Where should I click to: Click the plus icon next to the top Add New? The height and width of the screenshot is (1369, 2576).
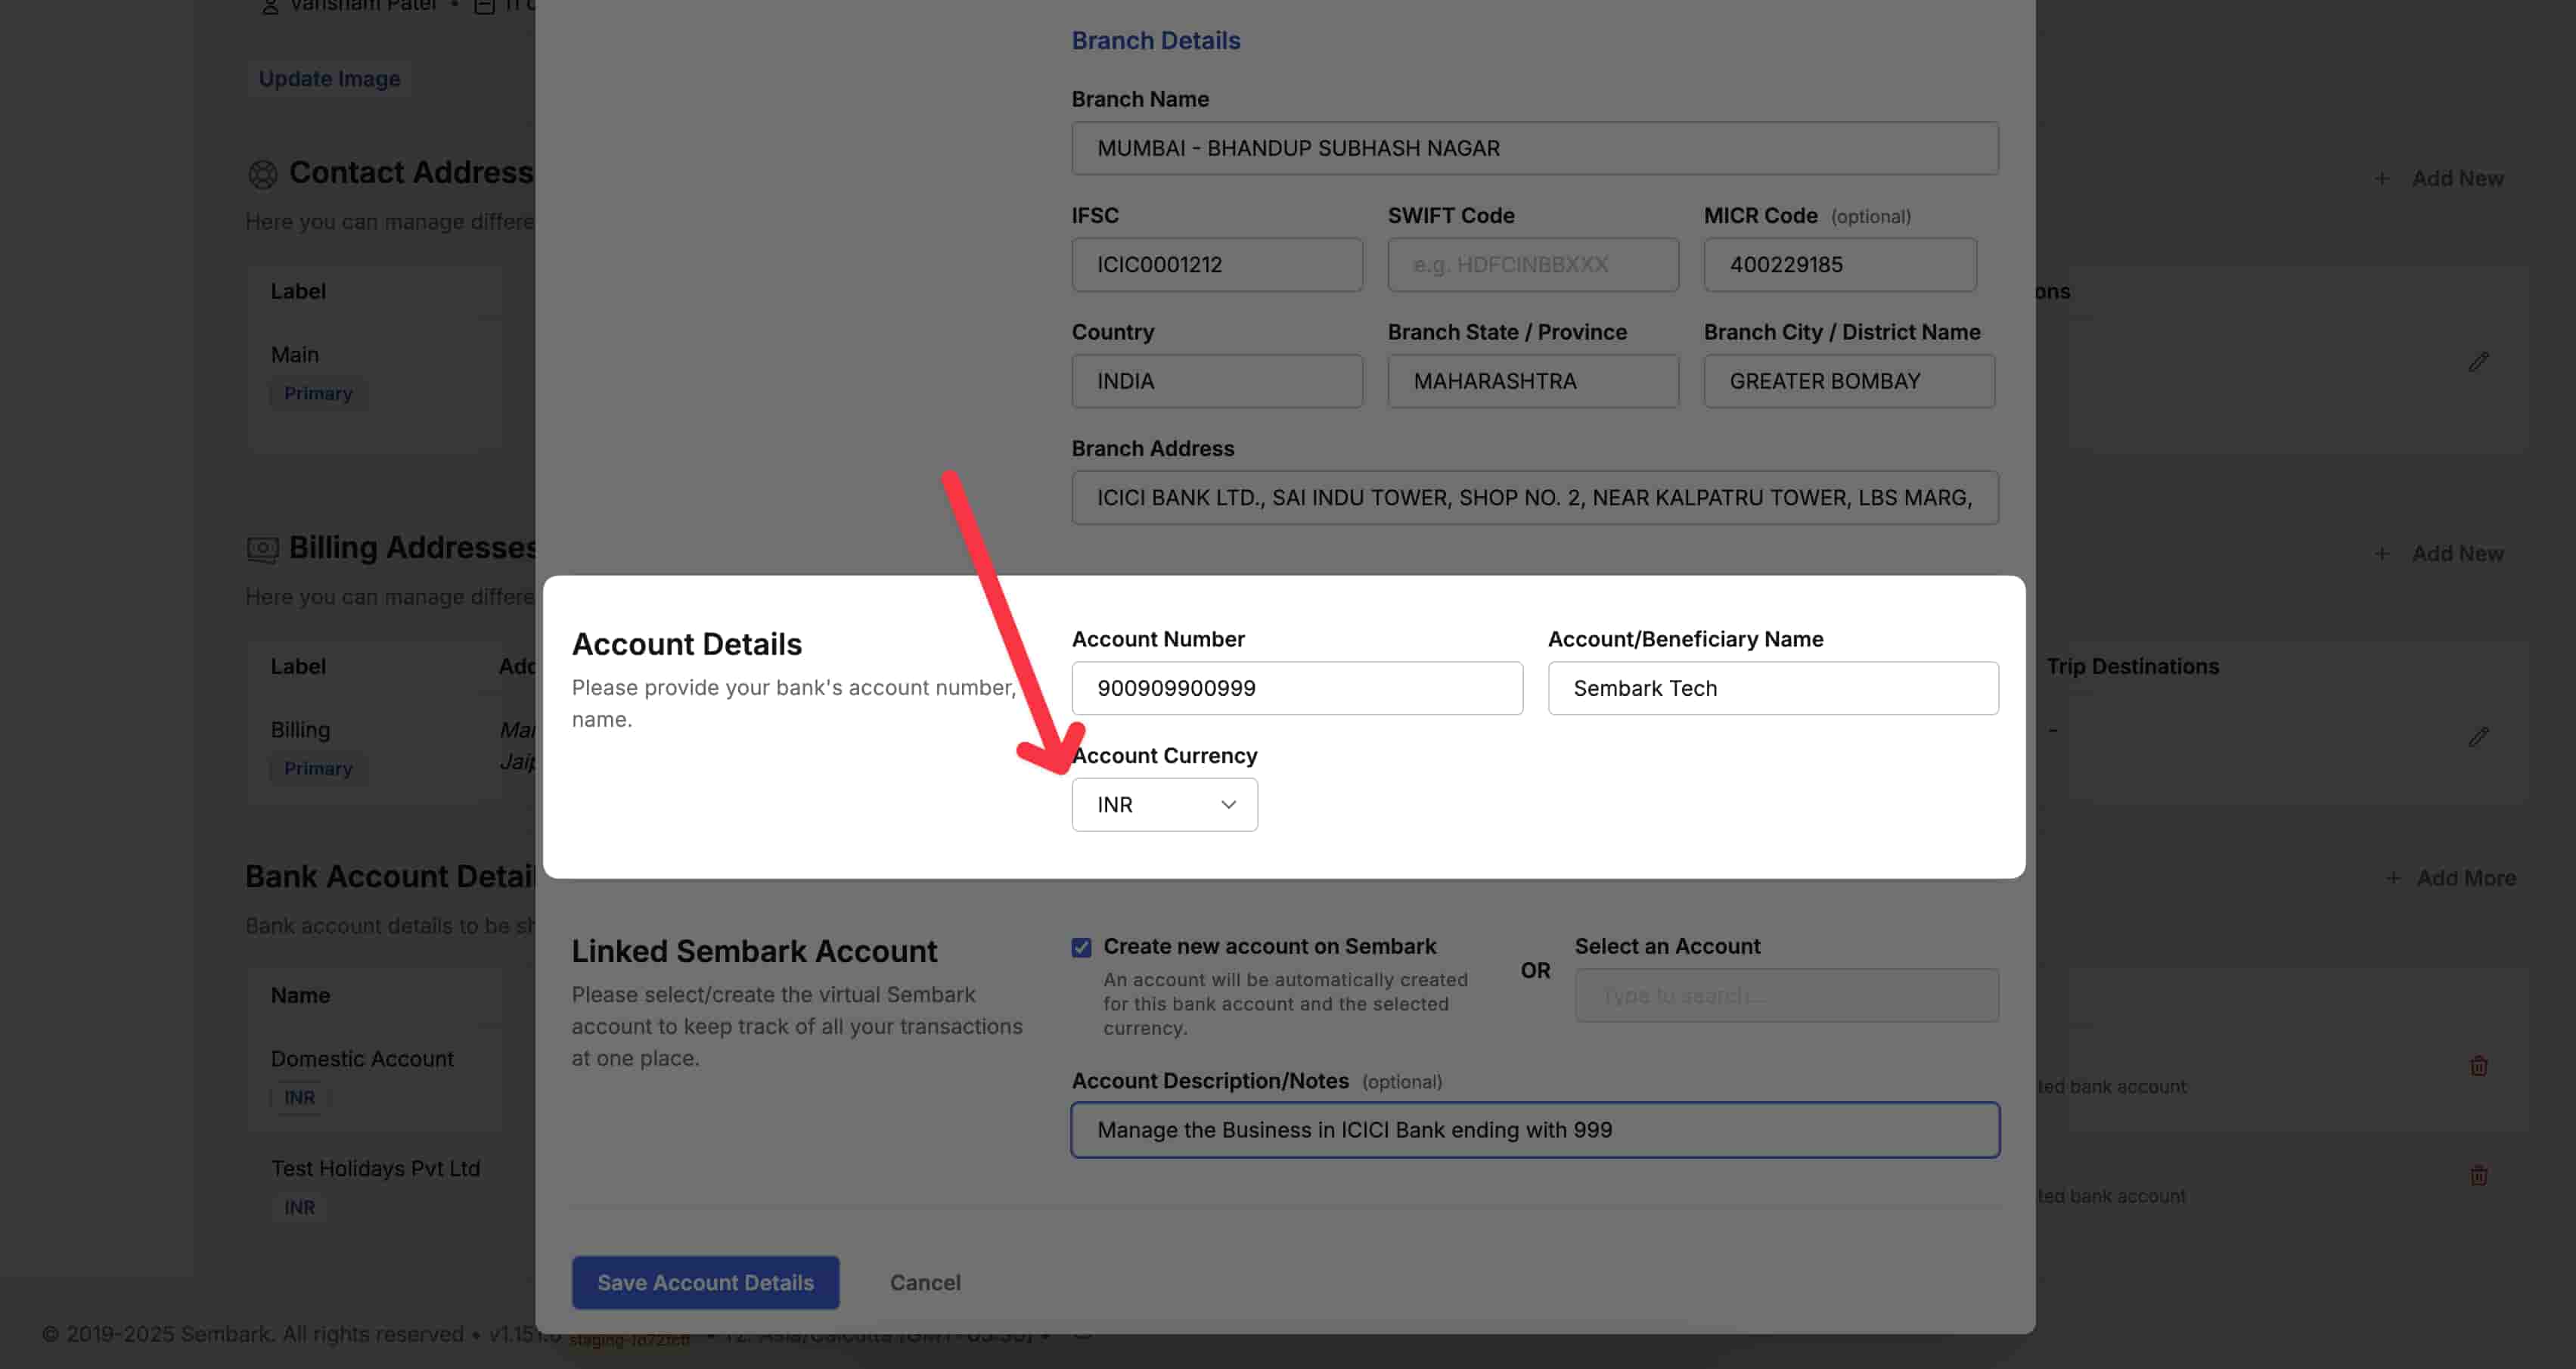pyautogui.click(x=2383, y=178)
